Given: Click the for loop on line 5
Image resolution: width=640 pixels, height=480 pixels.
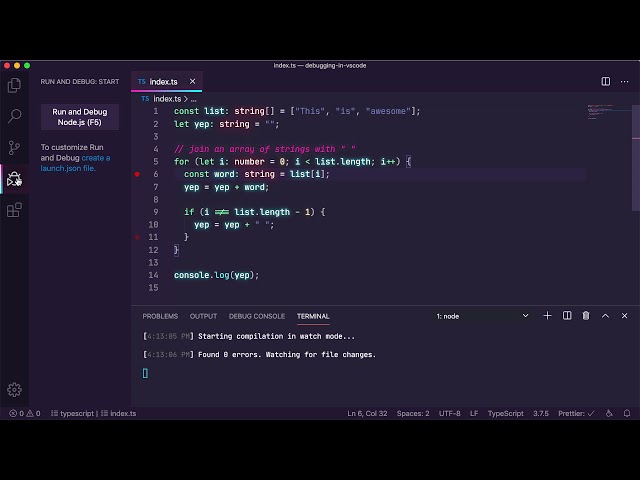Looking at the screenshot, I should point(292,162).
